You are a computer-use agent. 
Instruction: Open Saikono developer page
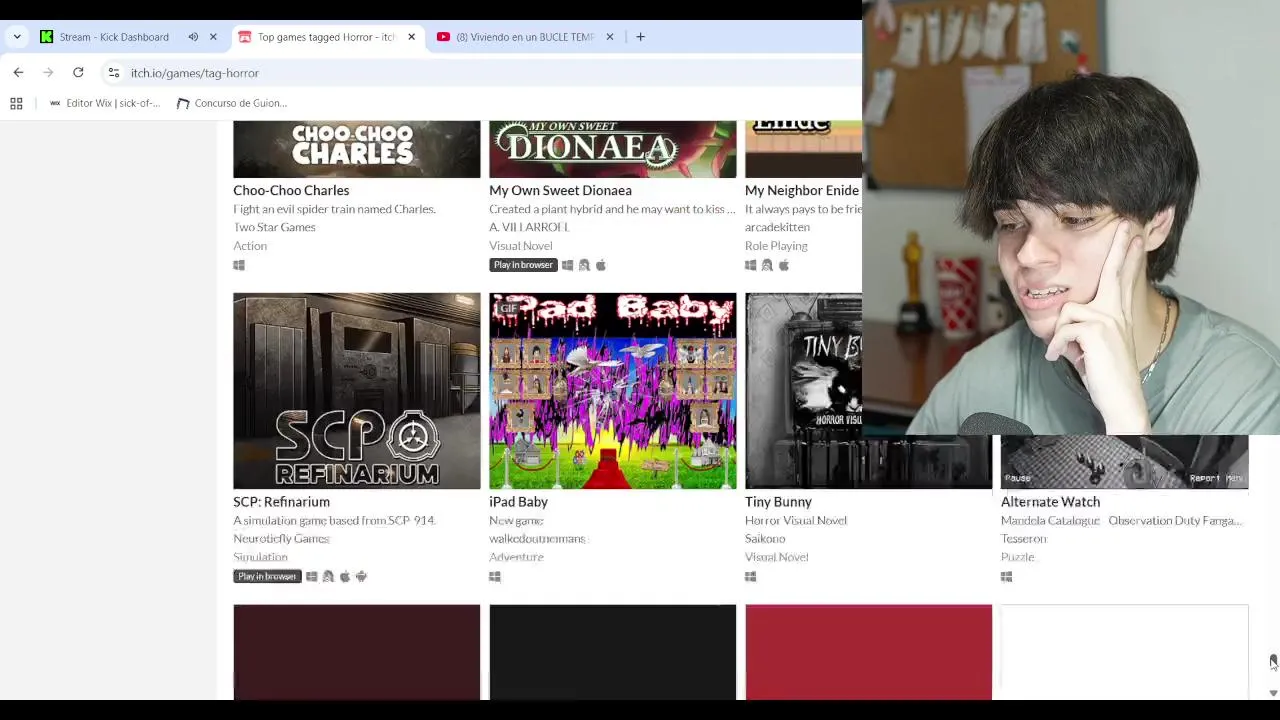coord(765,539)
